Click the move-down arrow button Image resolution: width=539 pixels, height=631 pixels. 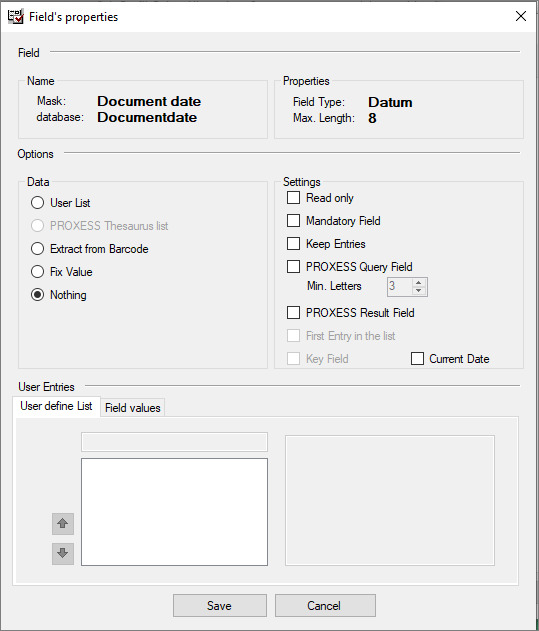[63, 553]
